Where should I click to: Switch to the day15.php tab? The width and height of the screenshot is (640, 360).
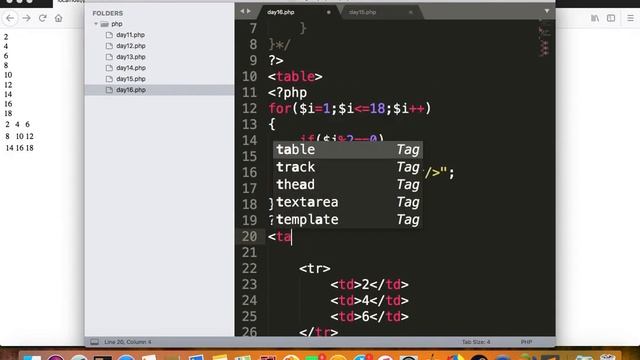(362, 12)
